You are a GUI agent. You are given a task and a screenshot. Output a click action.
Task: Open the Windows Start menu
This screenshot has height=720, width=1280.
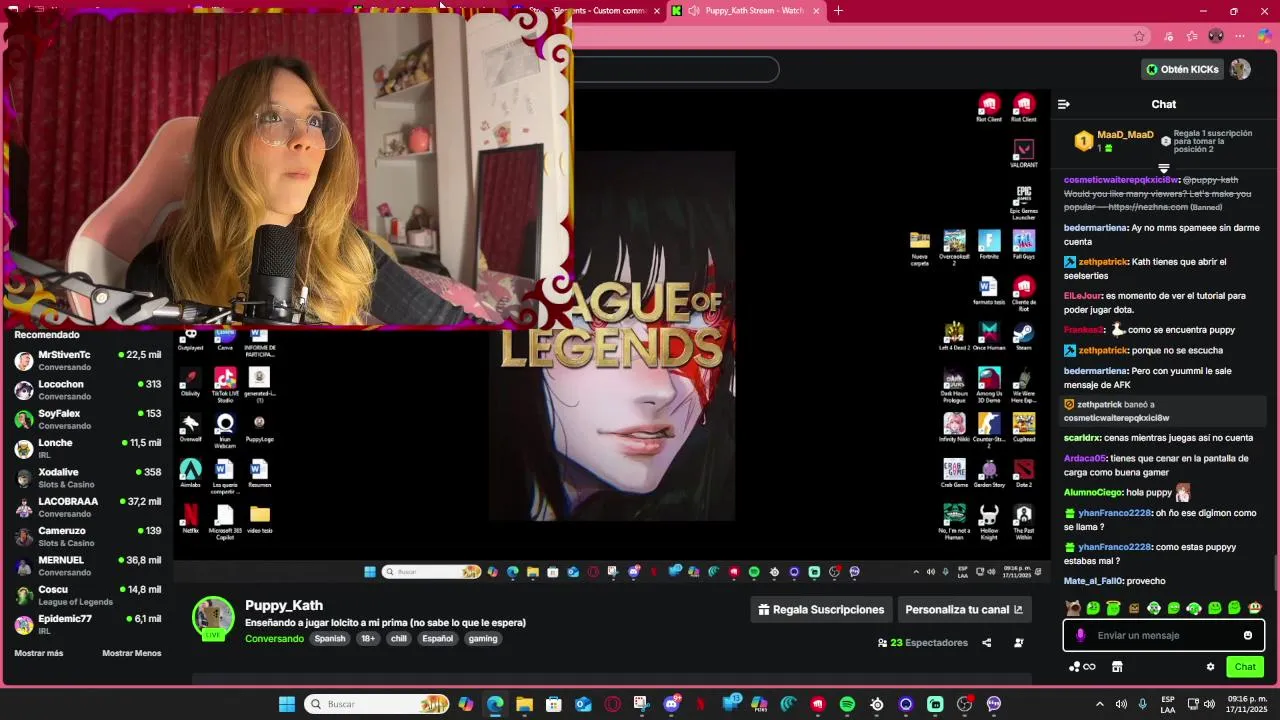tap(287, 704)
